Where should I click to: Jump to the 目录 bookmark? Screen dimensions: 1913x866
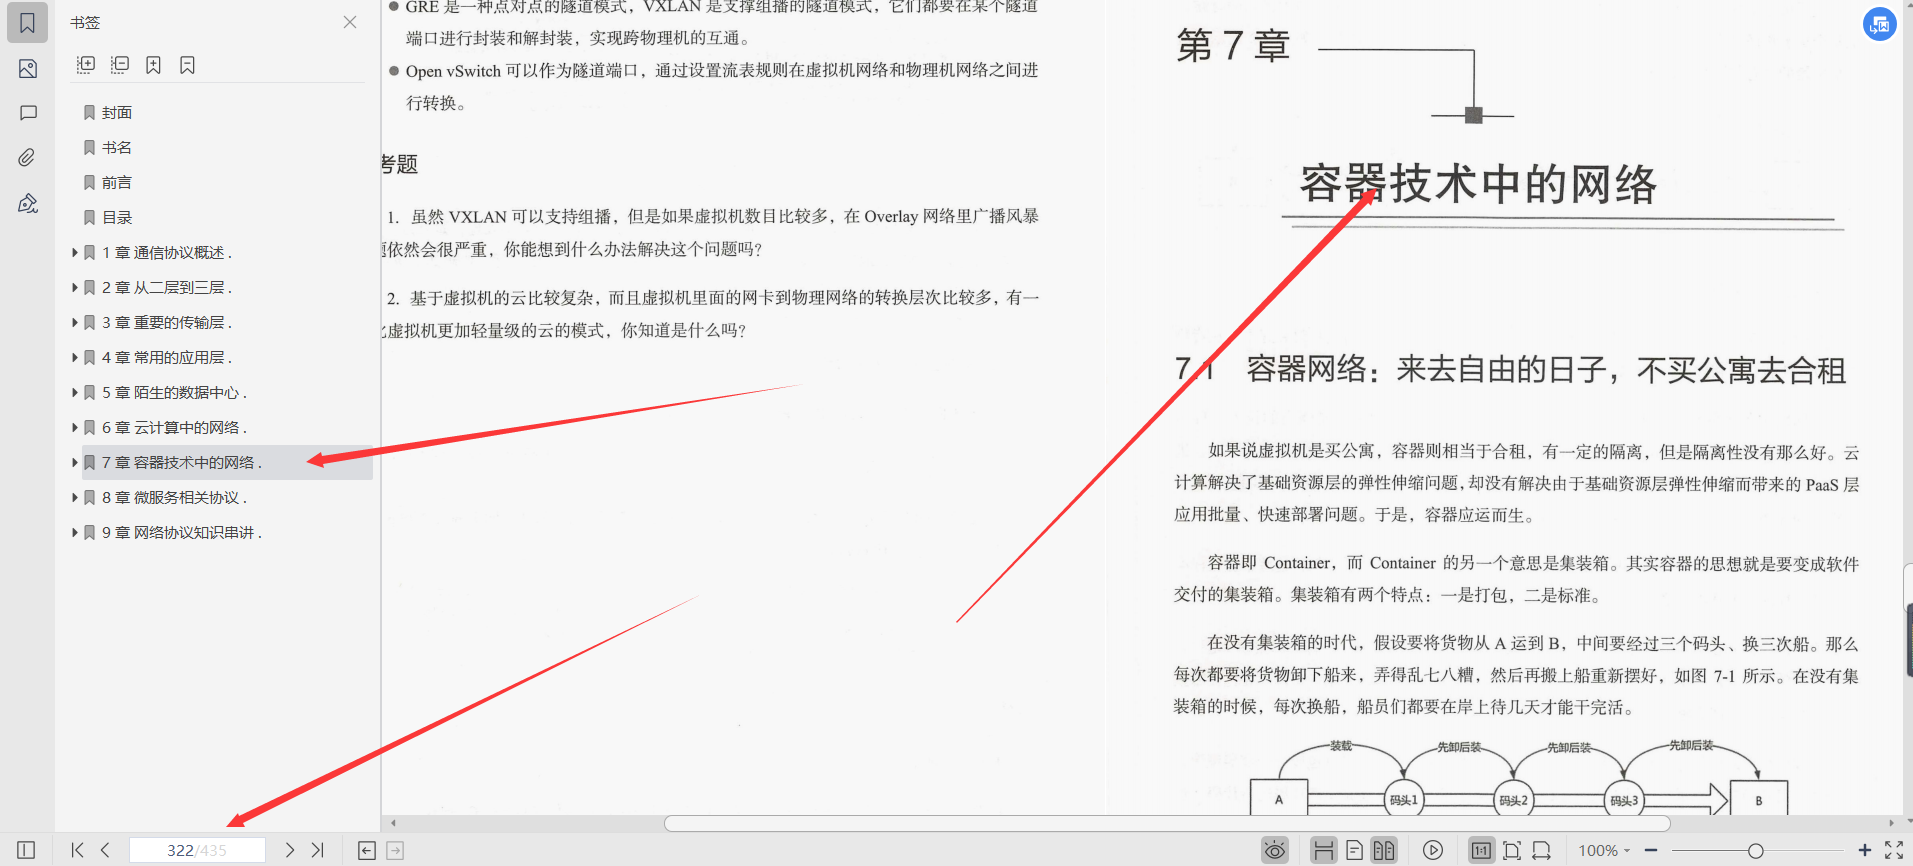[x=117, y=218]
